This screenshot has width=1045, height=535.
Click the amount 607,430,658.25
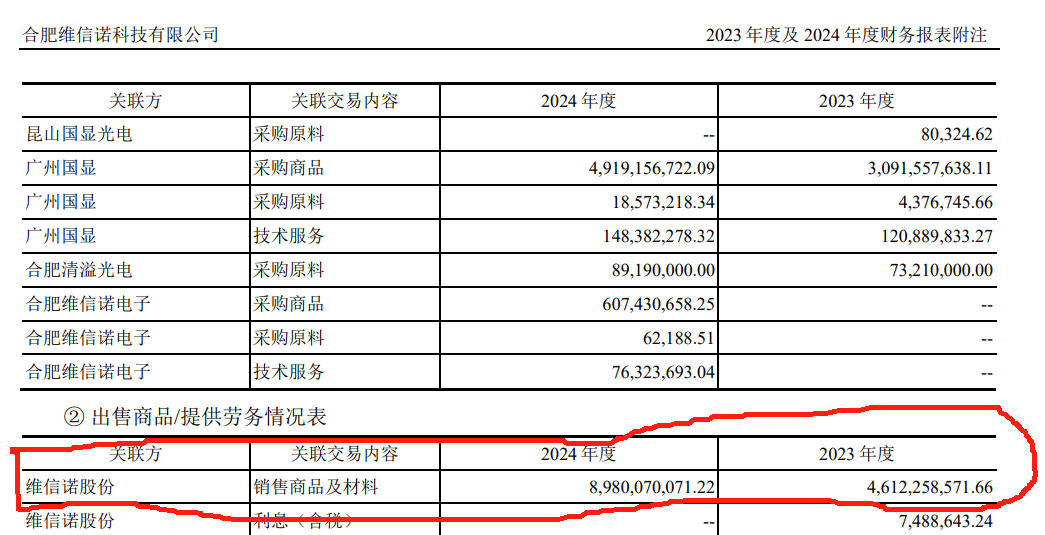[659, 304]
